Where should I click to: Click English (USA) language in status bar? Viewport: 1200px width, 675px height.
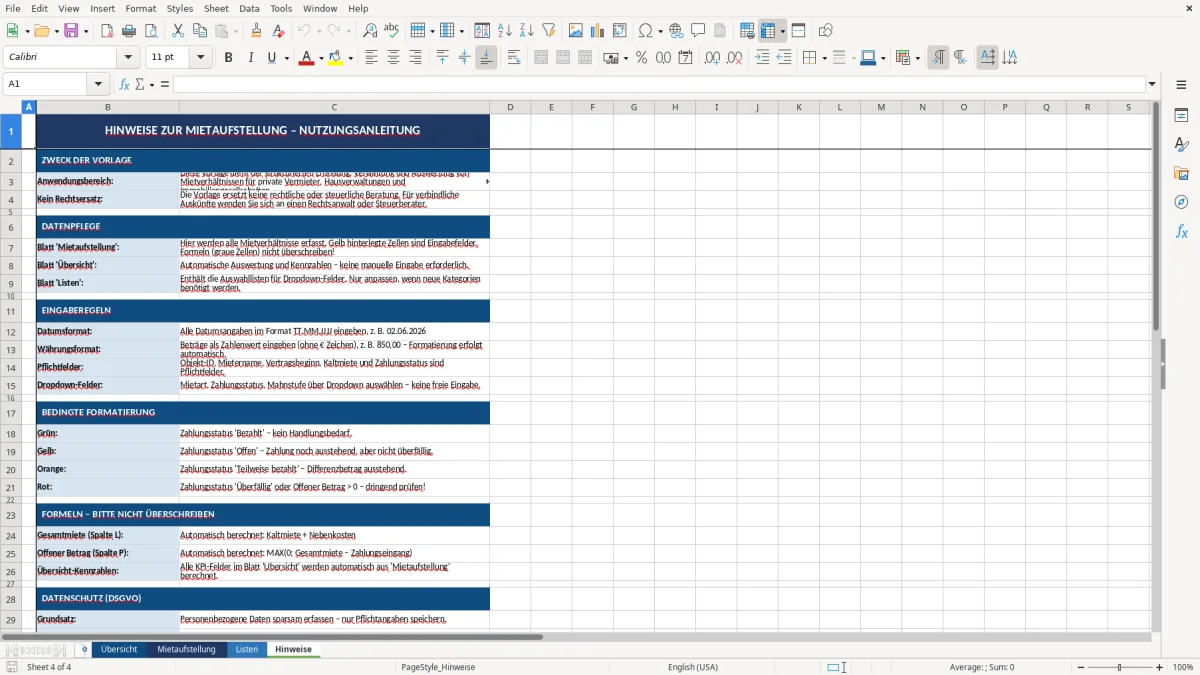click(693, 667)
